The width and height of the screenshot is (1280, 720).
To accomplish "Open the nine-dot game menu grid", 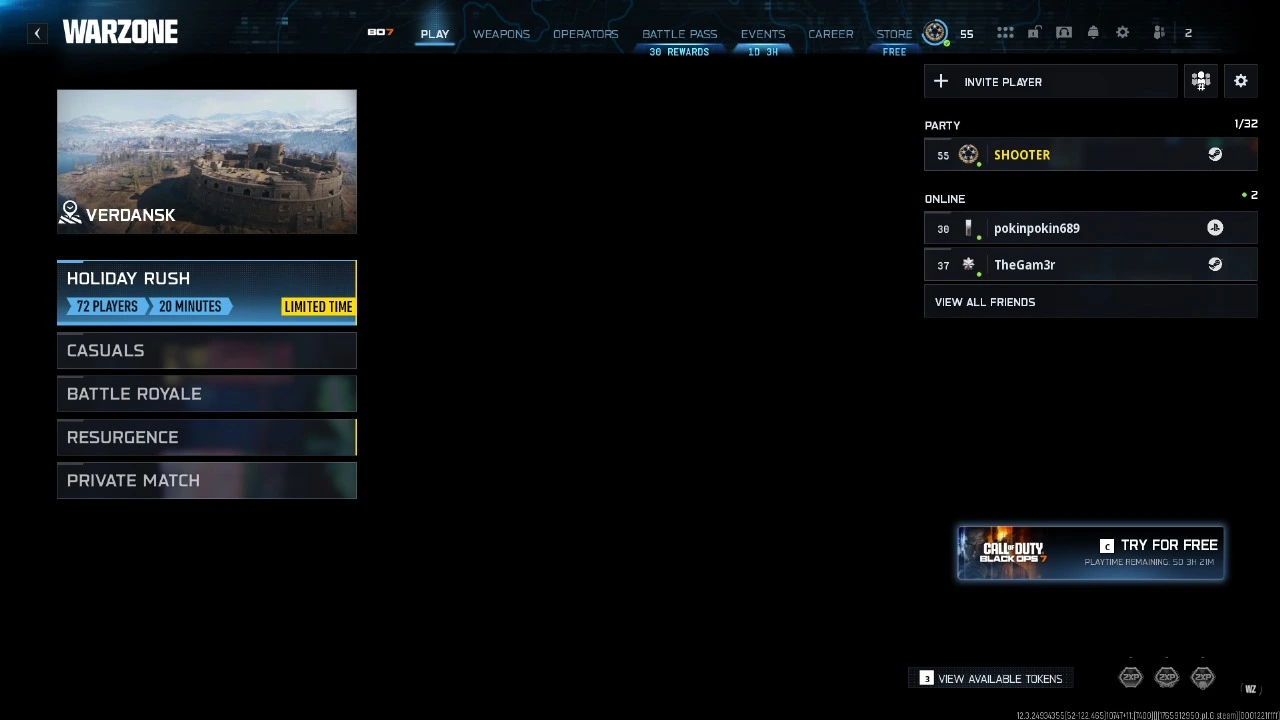I will (x=1005, y=33).
